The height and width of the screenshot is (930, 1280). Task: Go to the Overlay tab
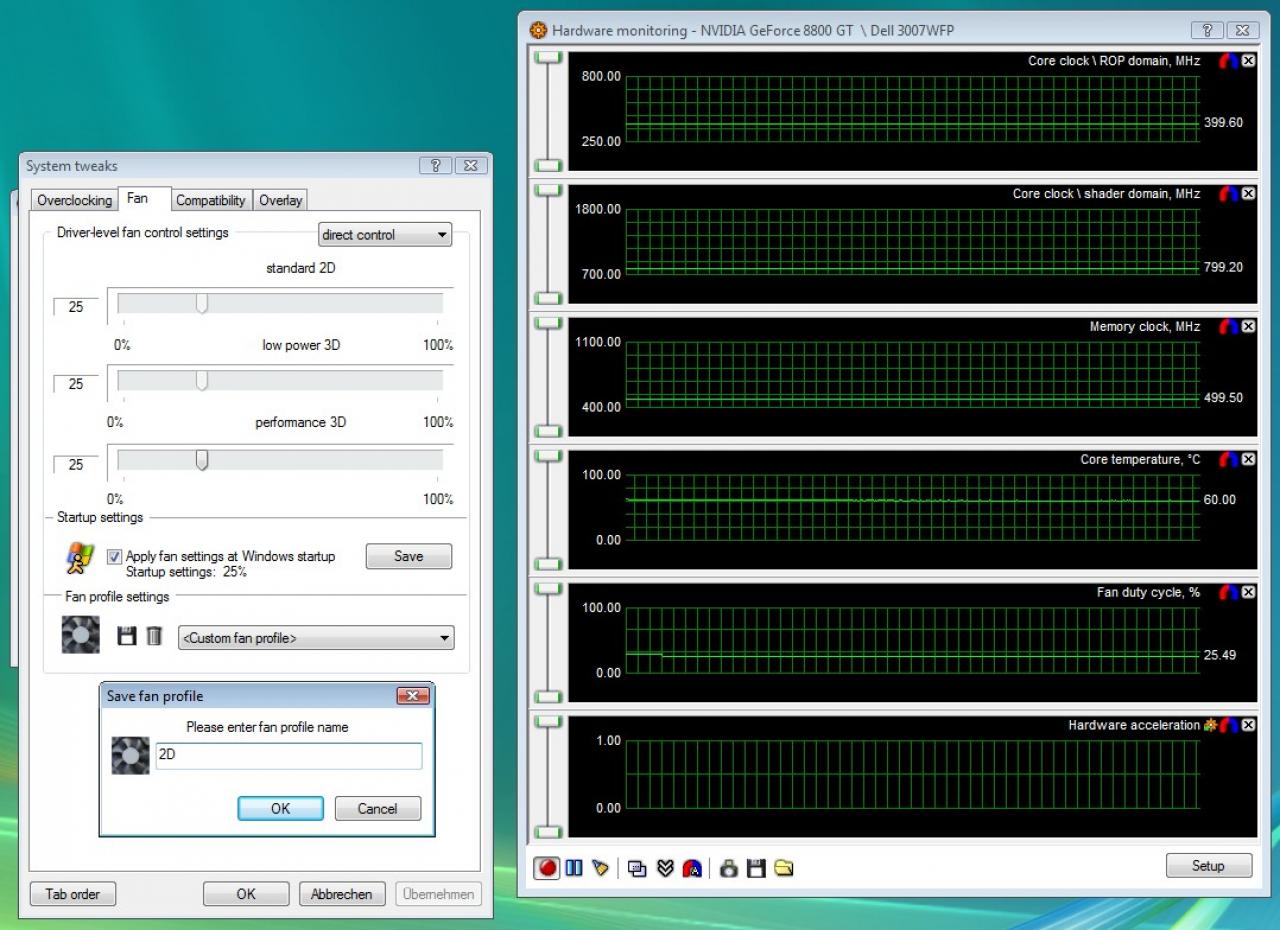(x=280, y=200)
